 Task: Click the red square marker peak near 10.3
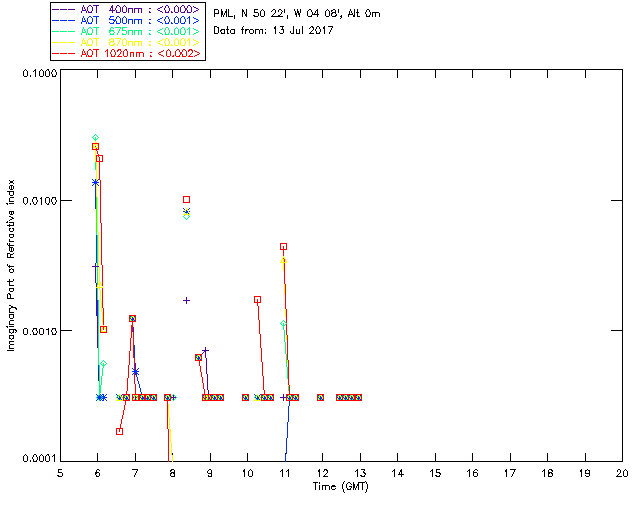click(257, 300)
